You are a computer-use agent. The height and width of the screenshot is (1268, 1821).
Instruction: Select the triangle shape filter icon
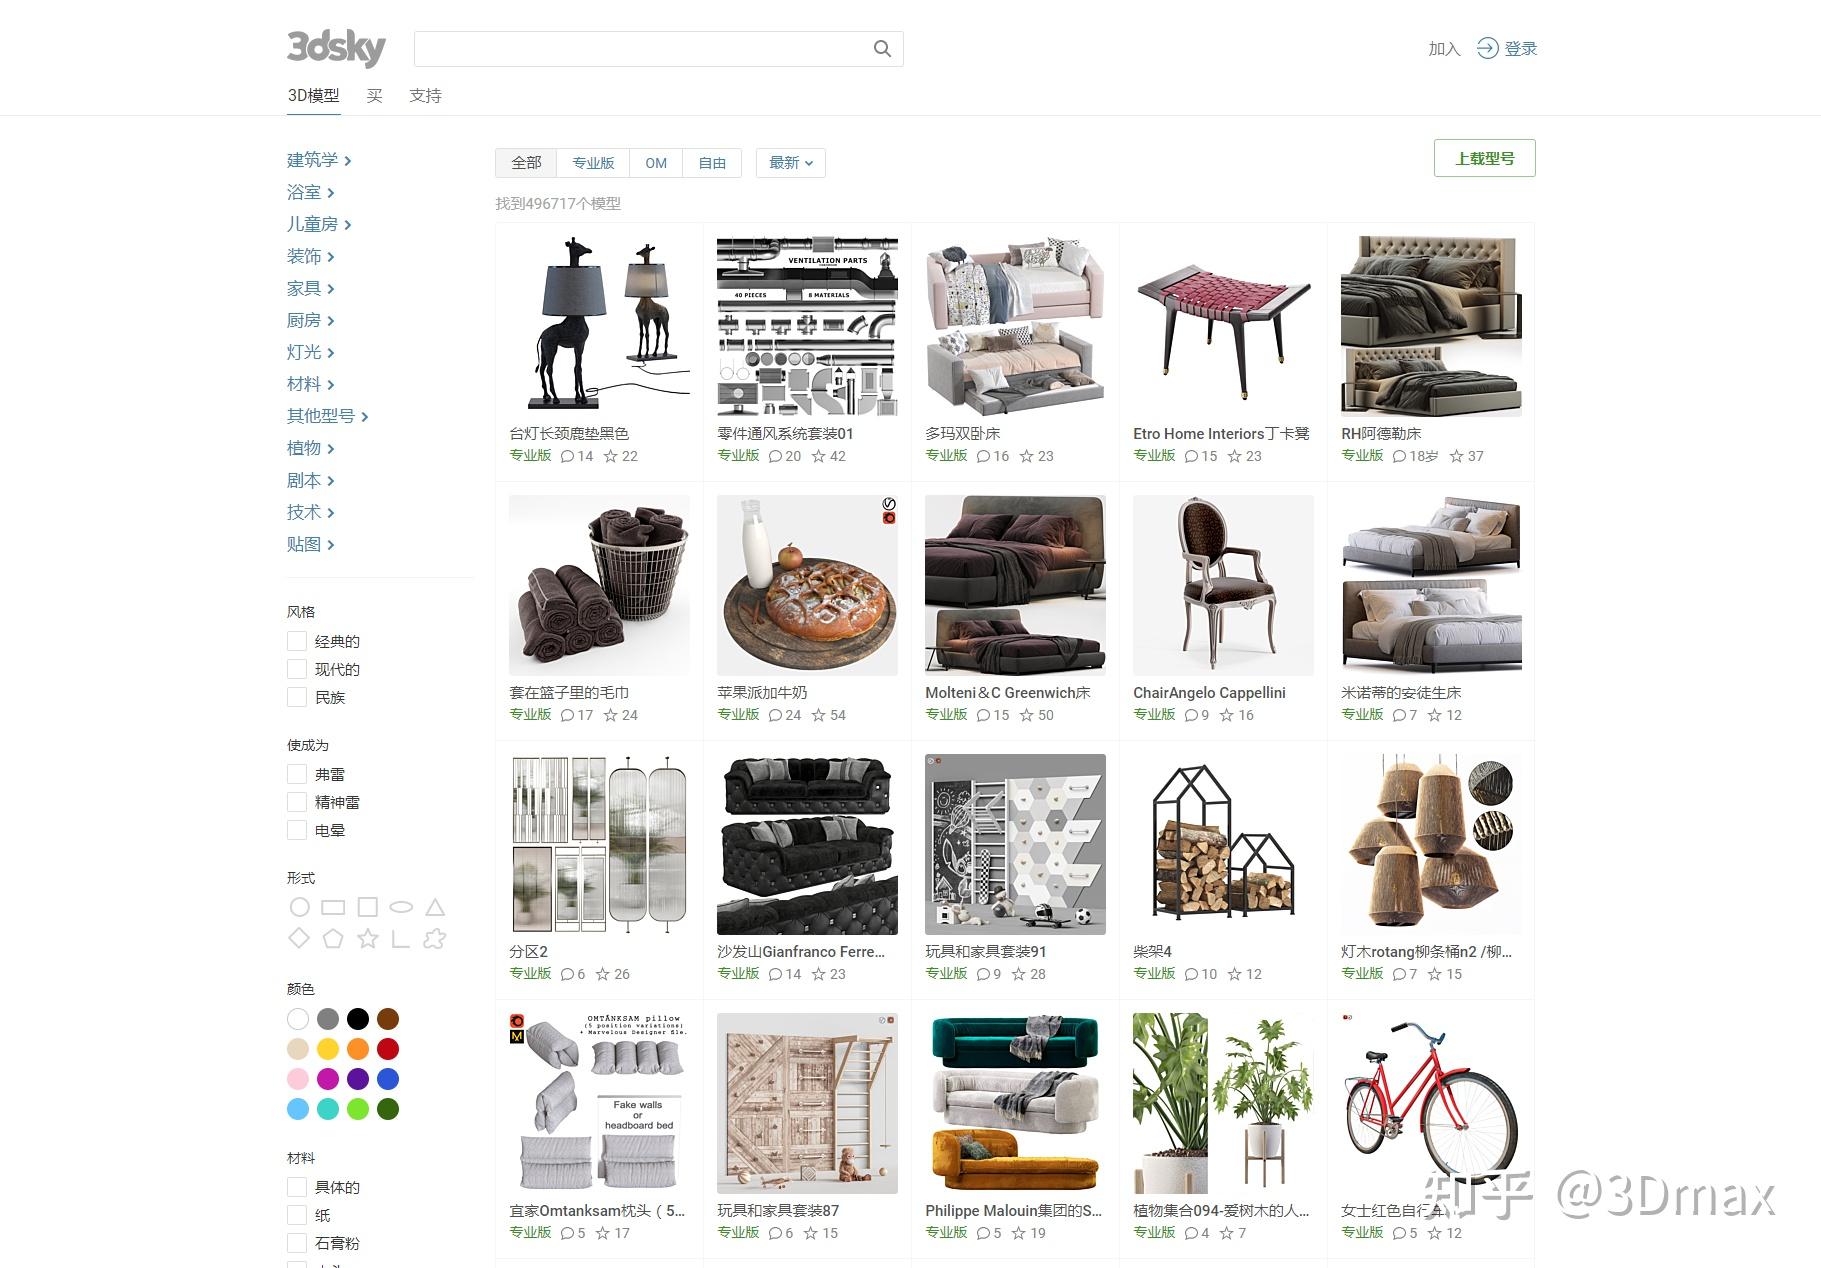[x=434, y=907]
